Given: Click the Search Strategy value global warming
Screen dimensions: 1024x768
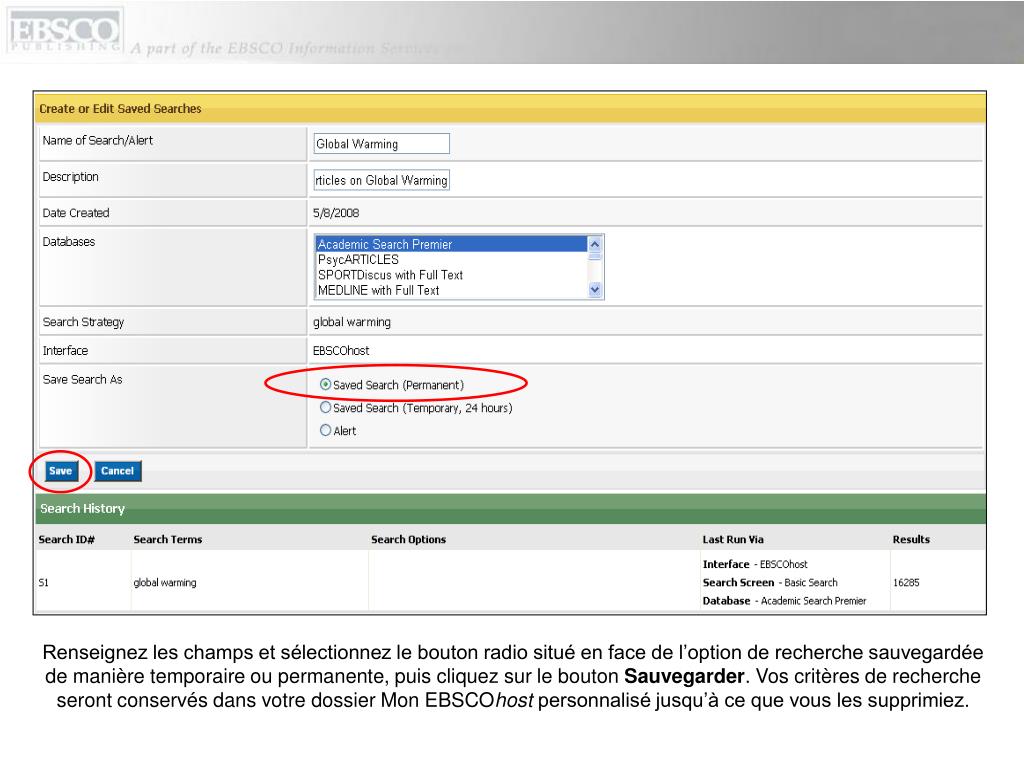Looking at the screenshot, I should (351, 322).
